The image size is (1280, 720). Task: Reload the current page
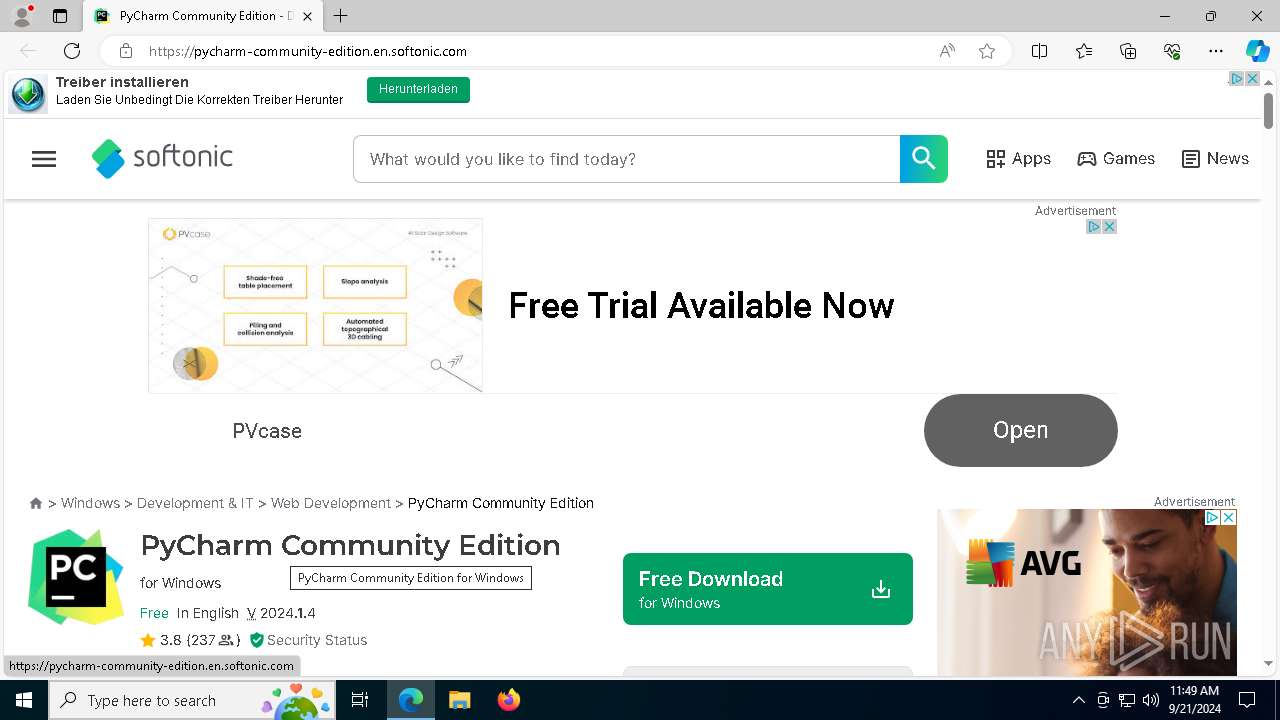click(x=72, y=51)
